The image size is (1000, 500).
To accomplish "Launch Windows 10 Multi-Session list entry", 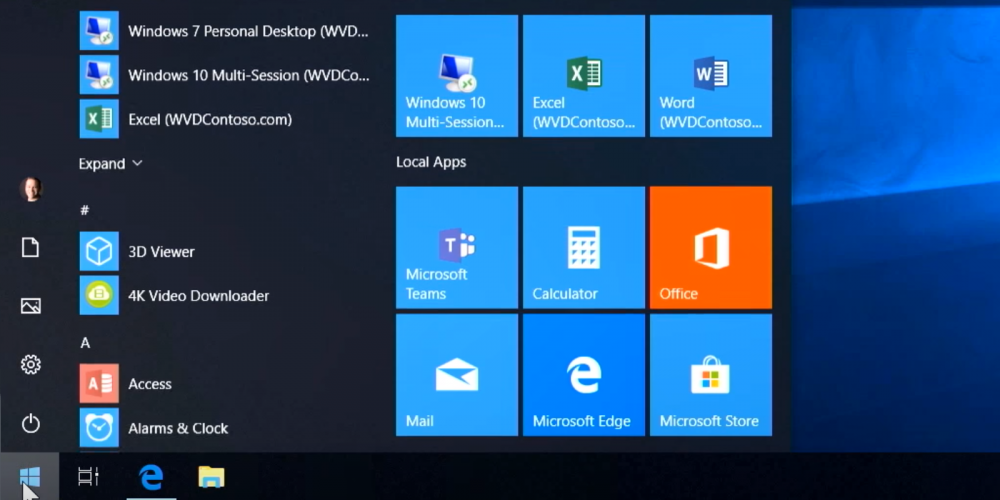I will pyautogui.click(x=224, y=75).
